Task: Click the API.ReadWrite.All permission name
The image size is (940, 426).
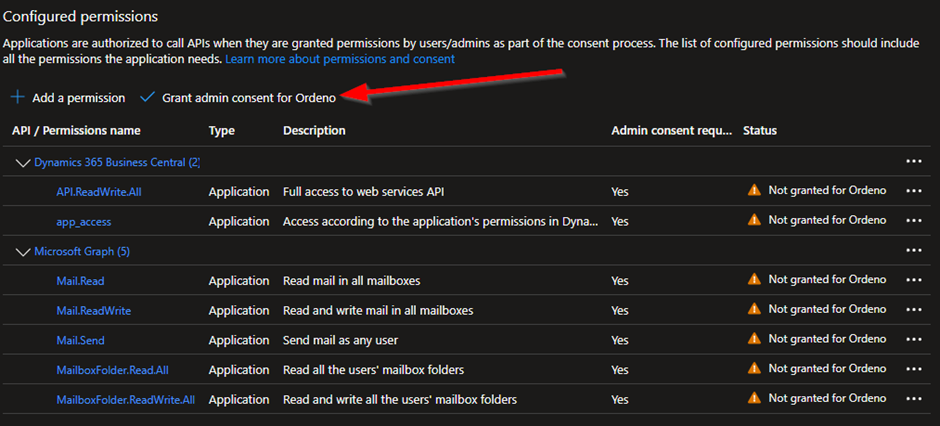Action: pyautogui.click(x=99, y=192)
